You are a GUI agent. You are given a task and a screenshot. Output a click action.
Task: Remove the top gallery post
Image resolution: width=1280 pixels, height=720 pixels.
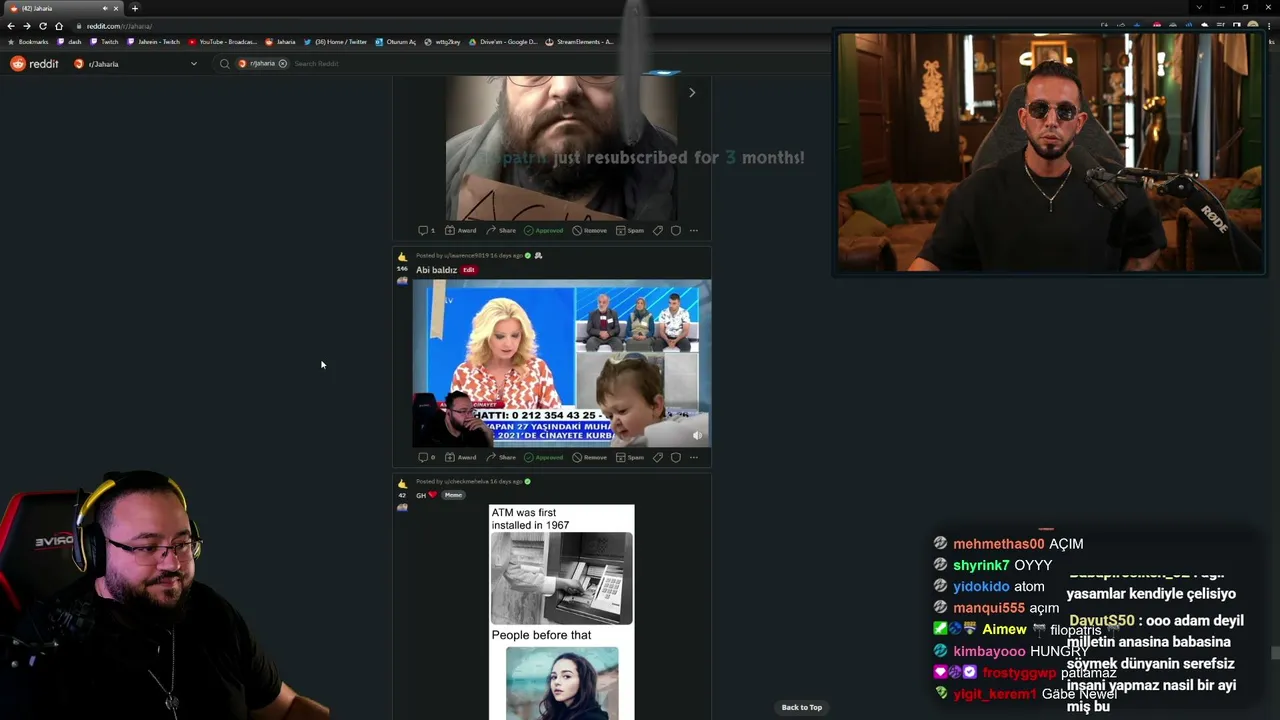590,231
